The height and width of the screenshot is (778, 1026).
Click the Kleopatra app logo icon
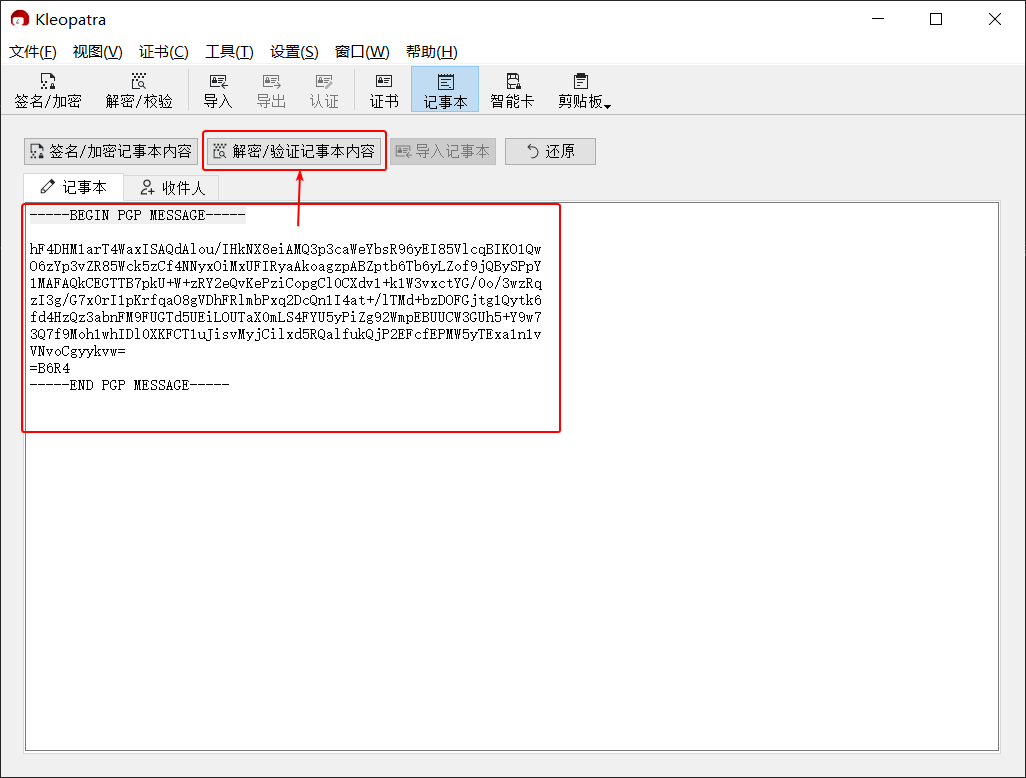click(x=19, y=19)
